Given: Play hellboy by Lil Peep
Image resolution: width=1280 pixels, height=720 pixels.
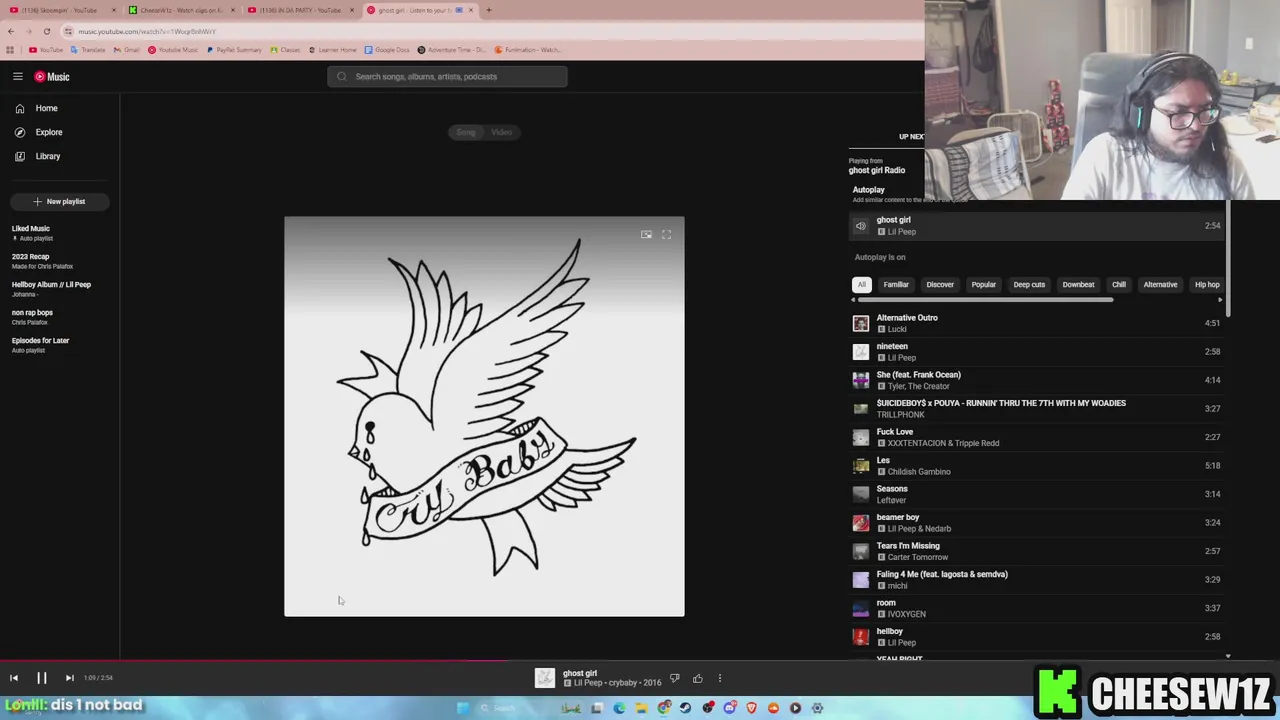Looking at the screenshot, I should (x=1037, y=637).
